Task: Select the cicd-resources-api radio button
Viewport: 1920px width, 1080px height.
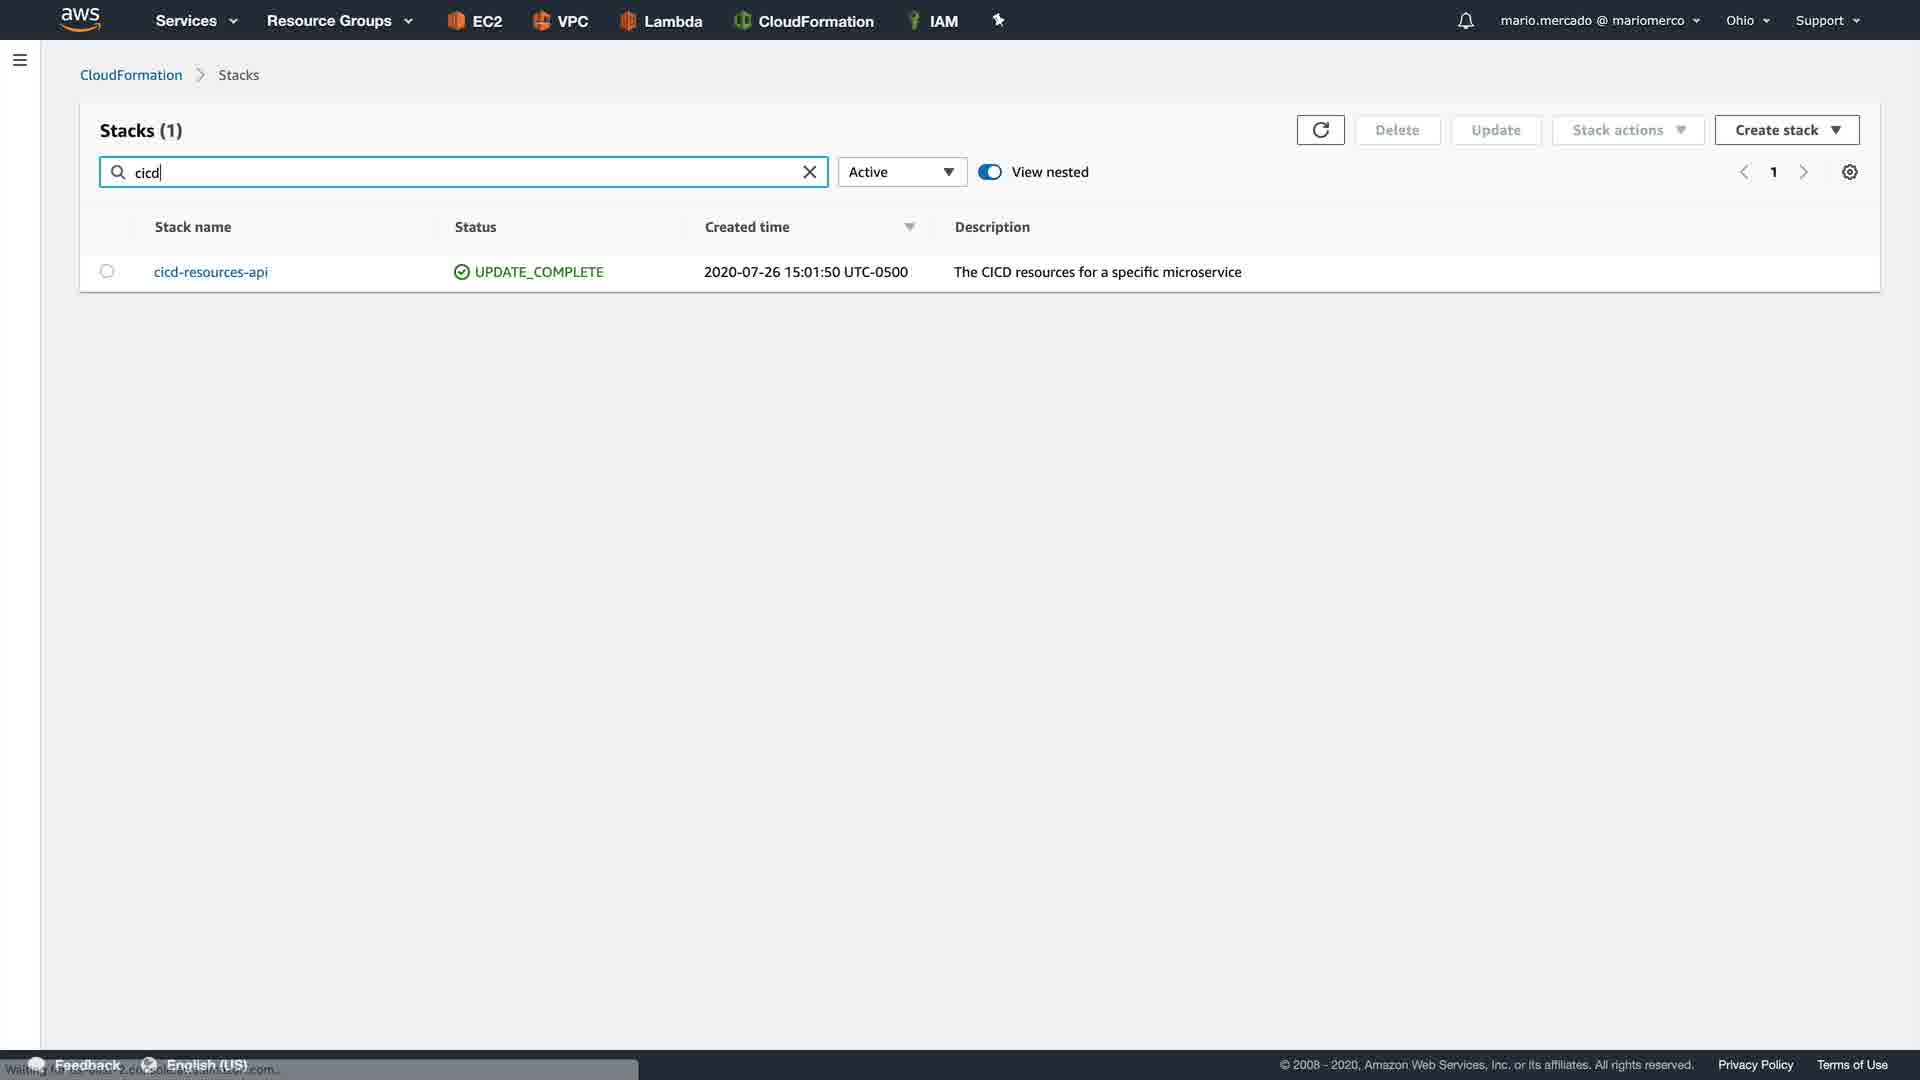Action: click(x=107, y=271)
